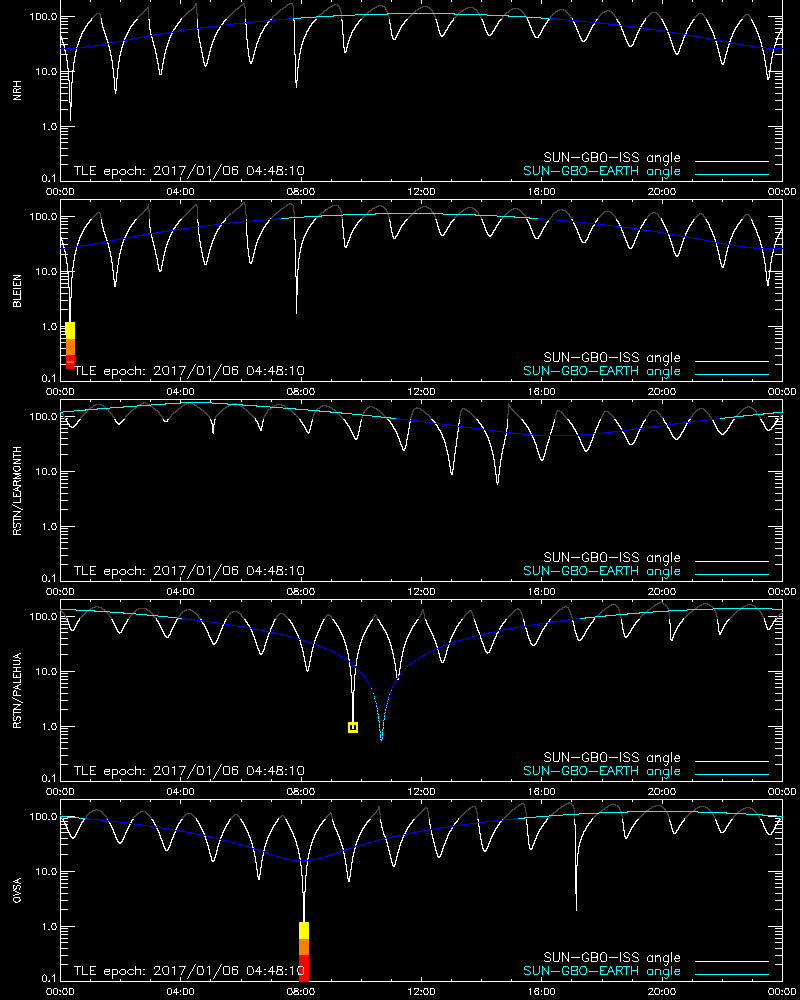Click the RSTN/PALEHUA panel axis title

point(17,691)
